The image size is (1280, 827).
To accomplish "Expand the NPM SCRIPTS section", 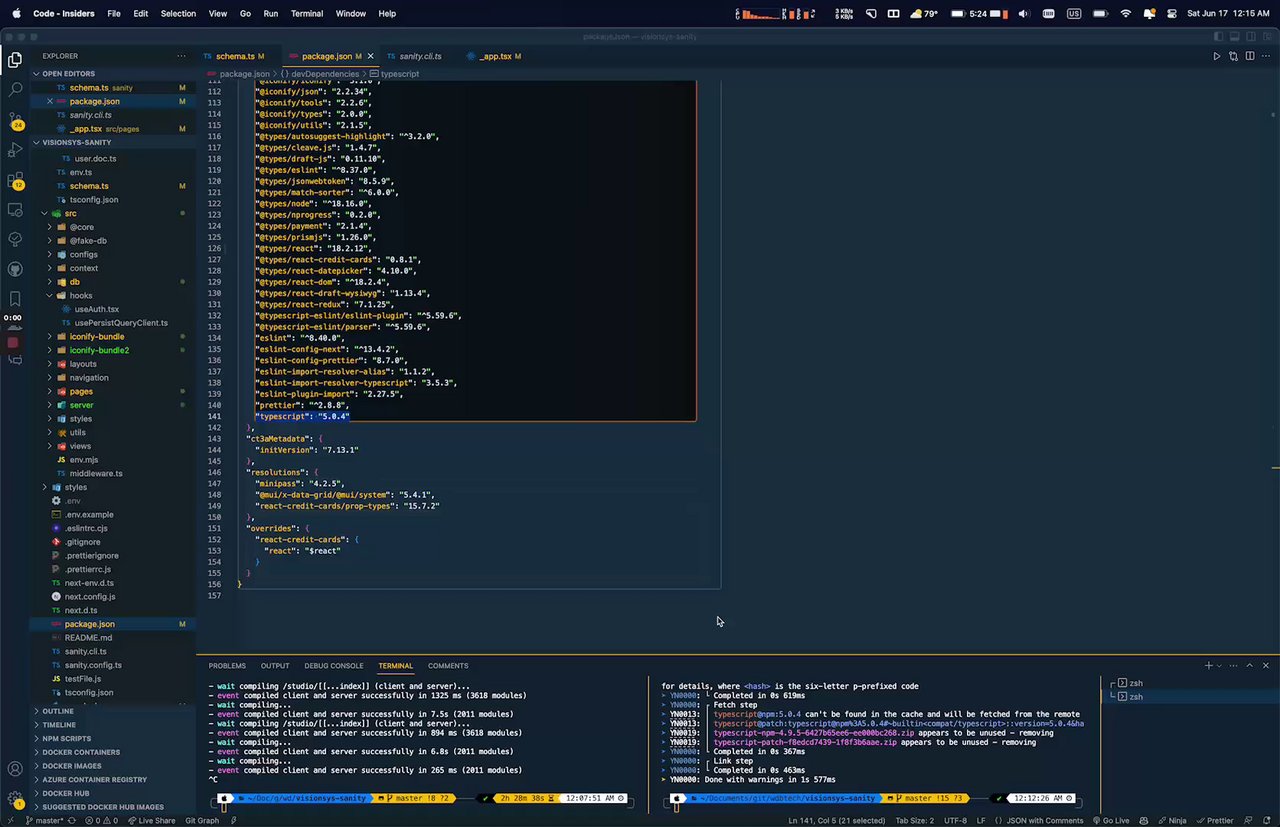I will [x=66, y=738].
